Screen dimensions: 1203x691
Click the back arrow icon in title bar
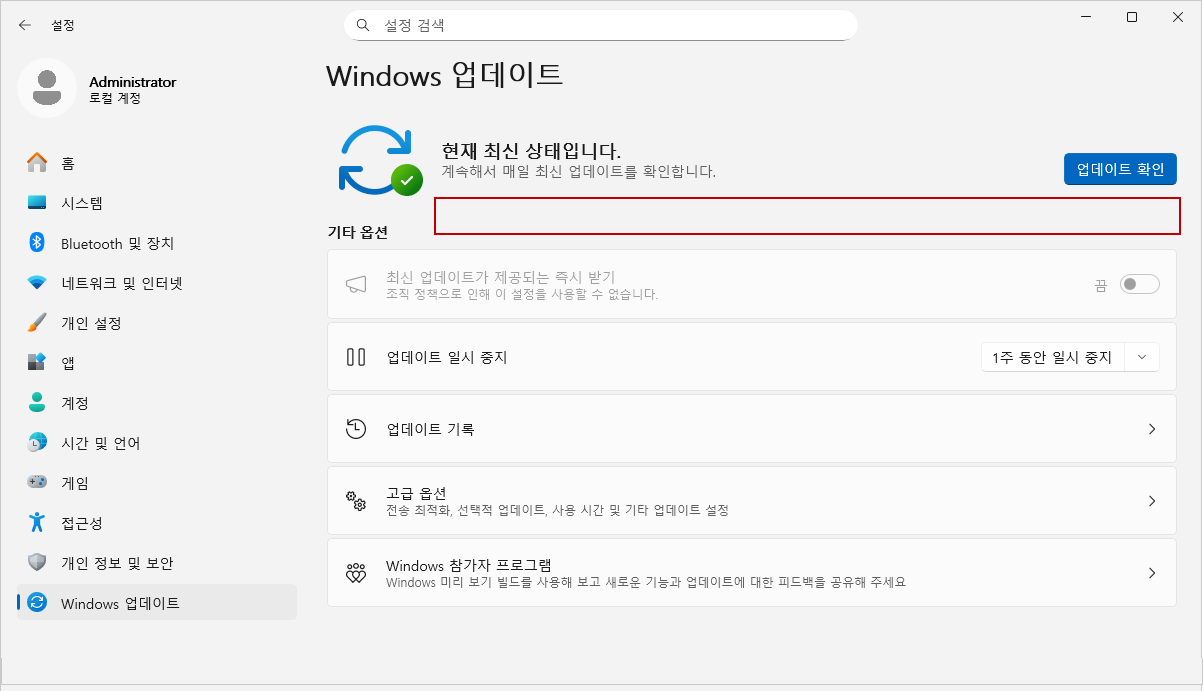pyautogui.click(x=25, y=25)
